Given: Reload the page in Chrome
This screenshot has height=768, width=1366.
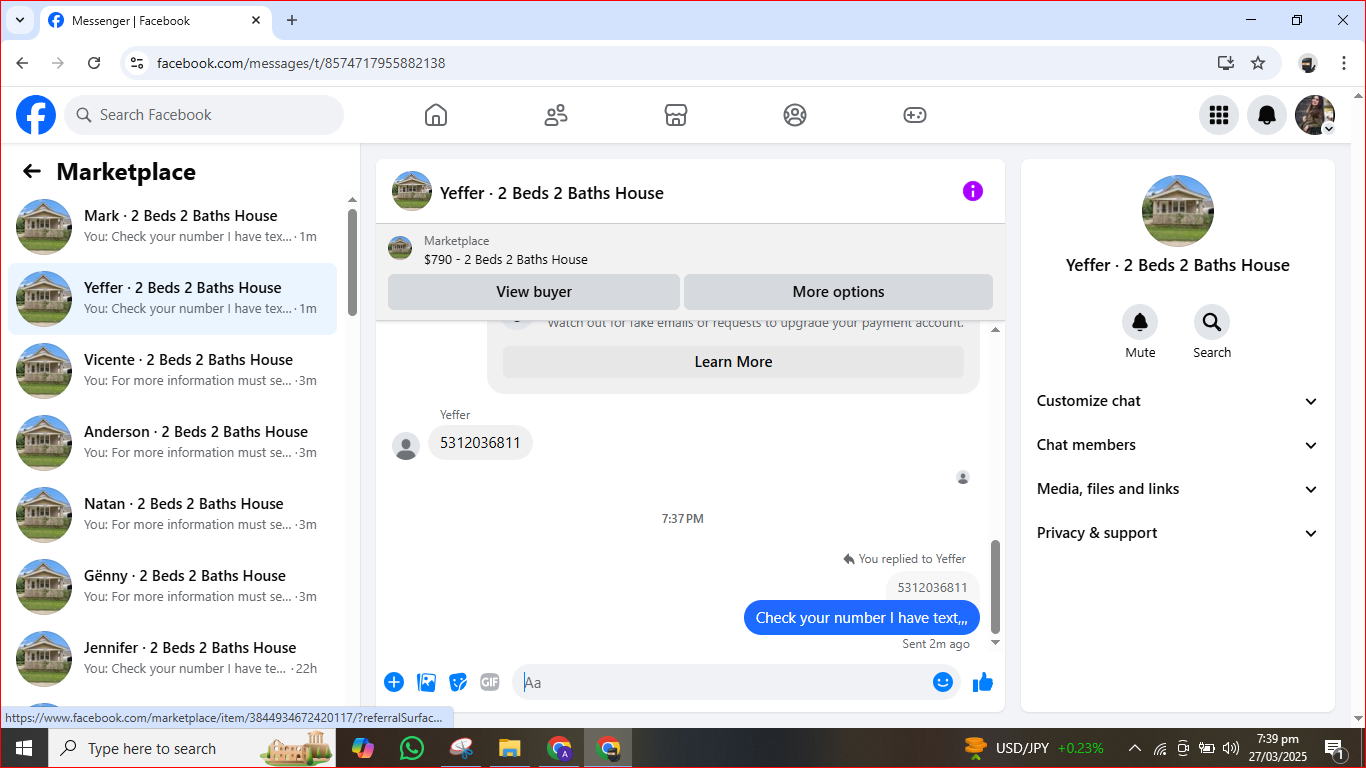Looking at the screenshot, I should click(x=94, y=63).
